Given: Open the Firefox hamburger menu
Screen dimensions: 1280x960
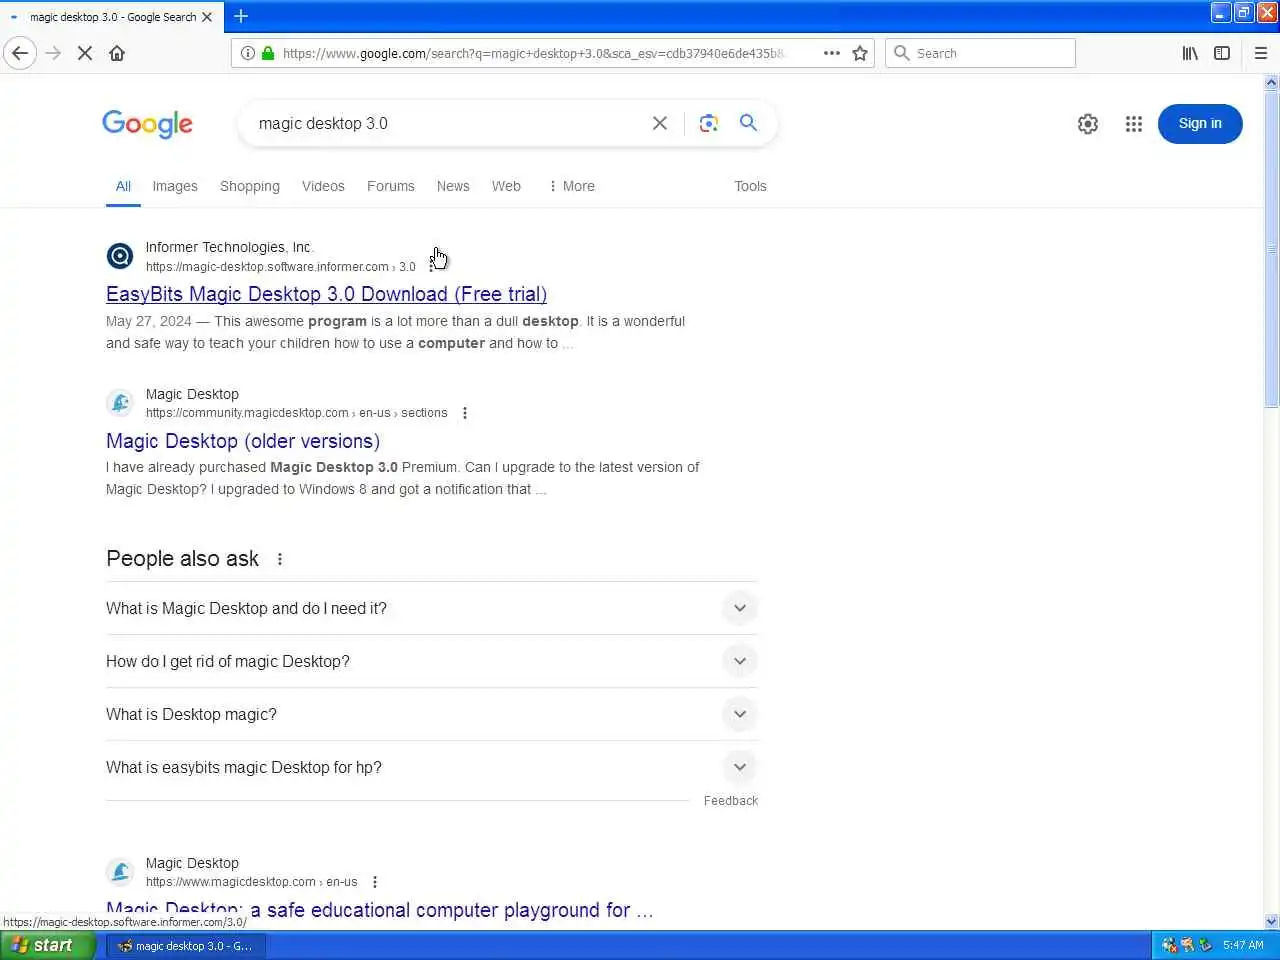Looking at the screenshot, I should (1261, 53).
